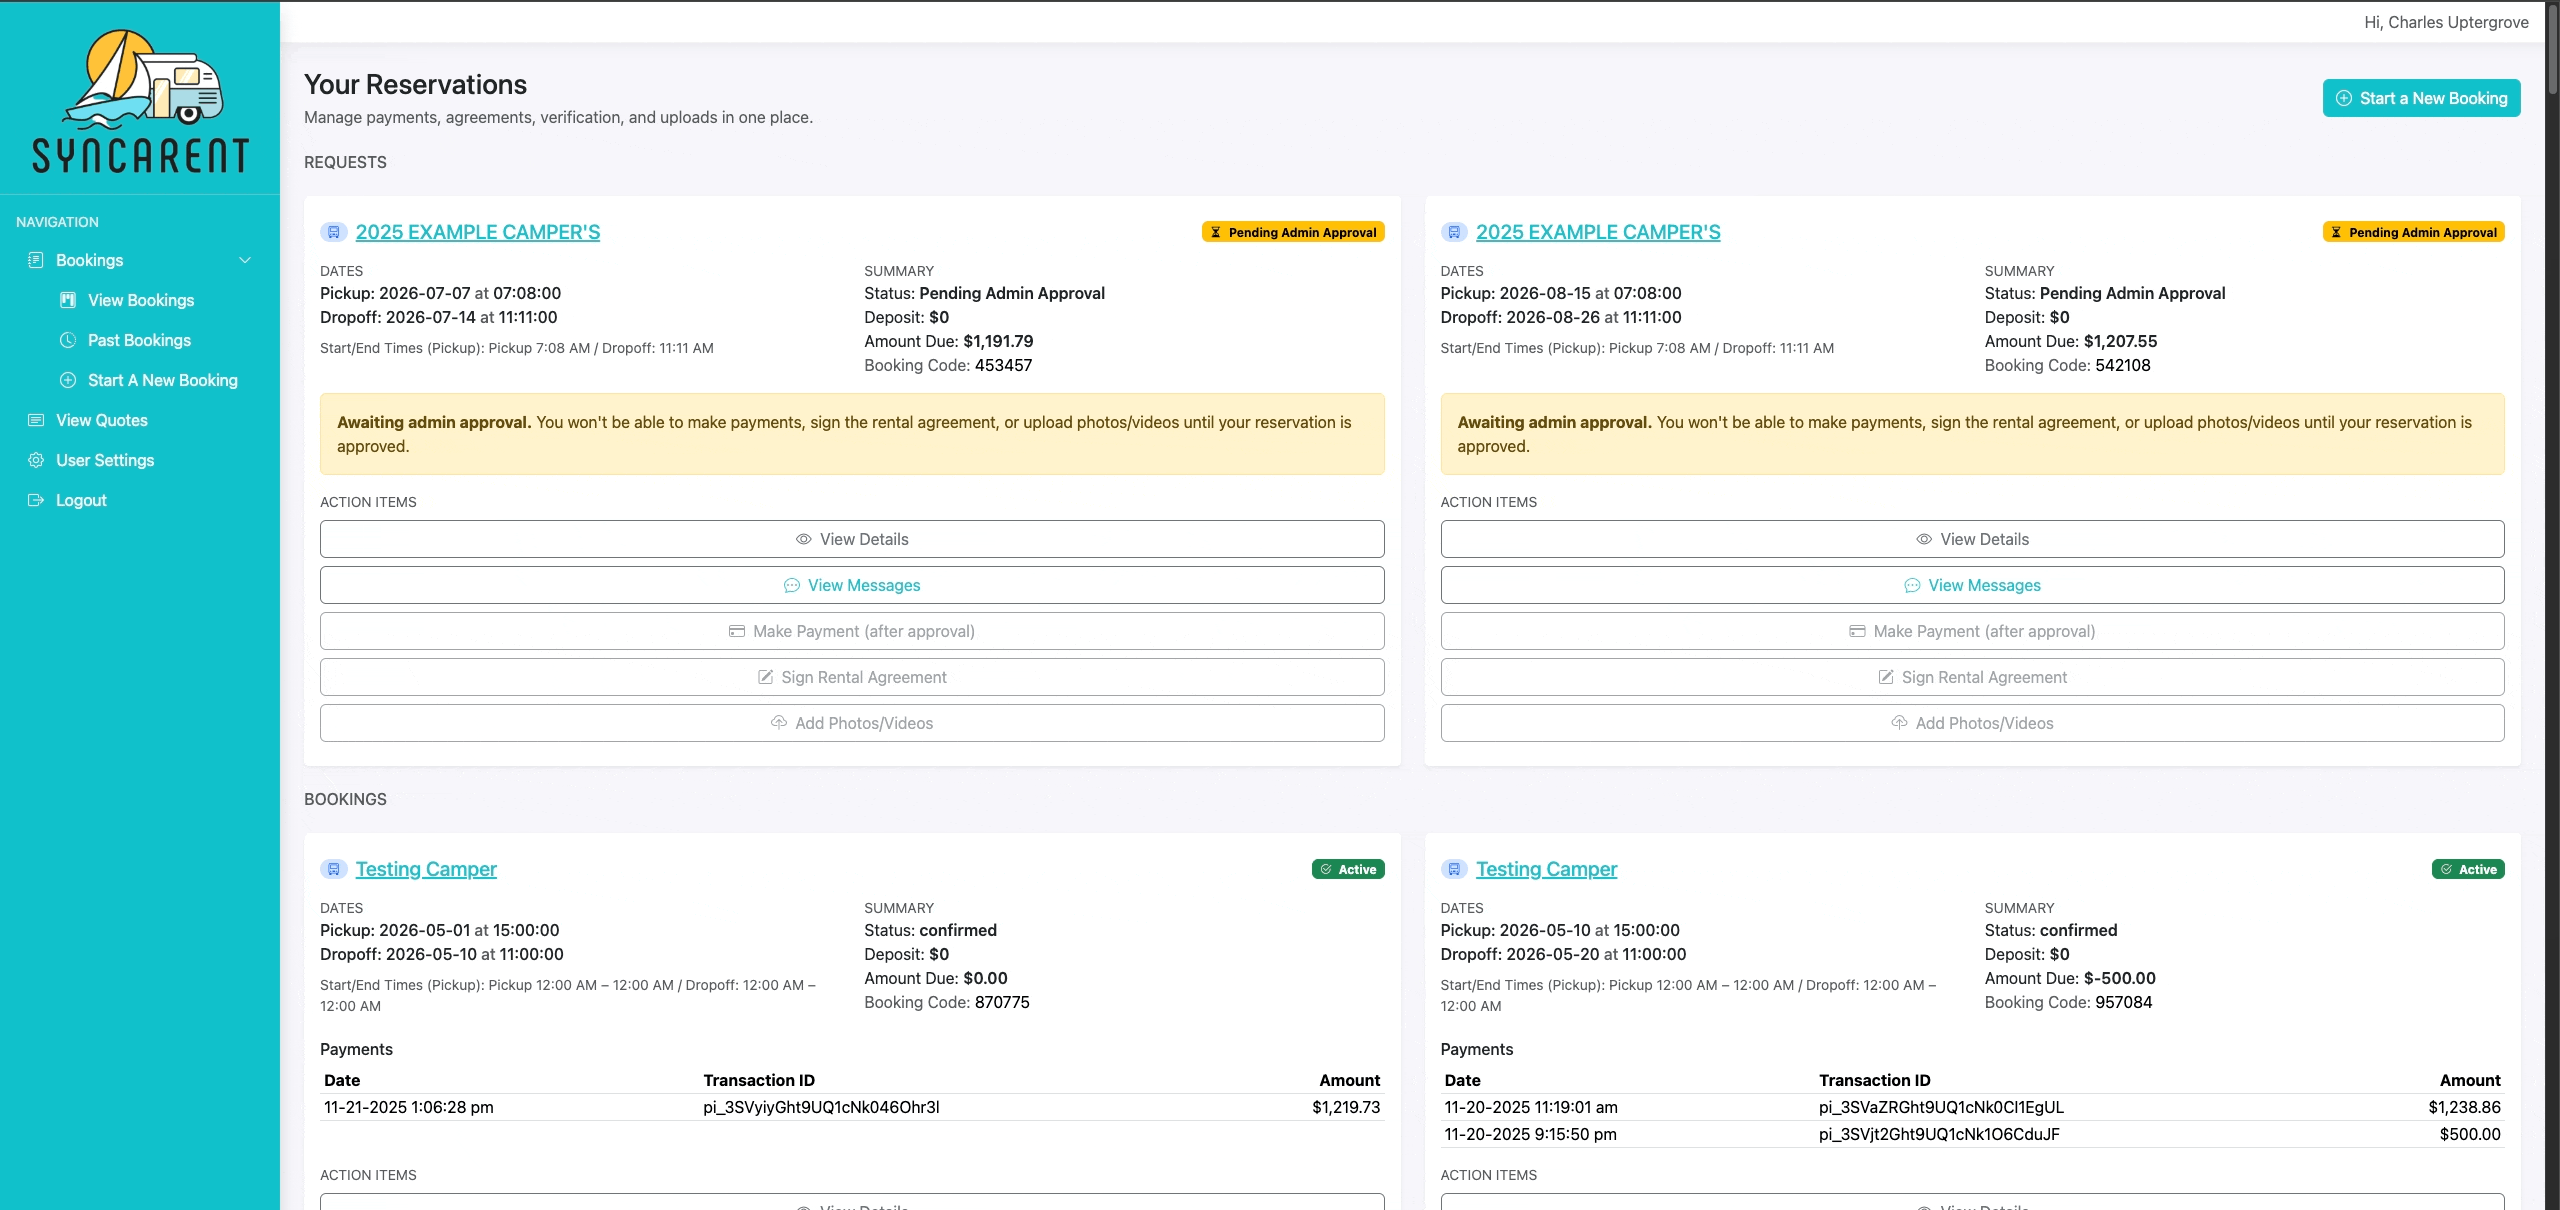Screen dimensions: 2560x1210
Task: Open View Bookings in the sidebar
Action: coord(141,300)
